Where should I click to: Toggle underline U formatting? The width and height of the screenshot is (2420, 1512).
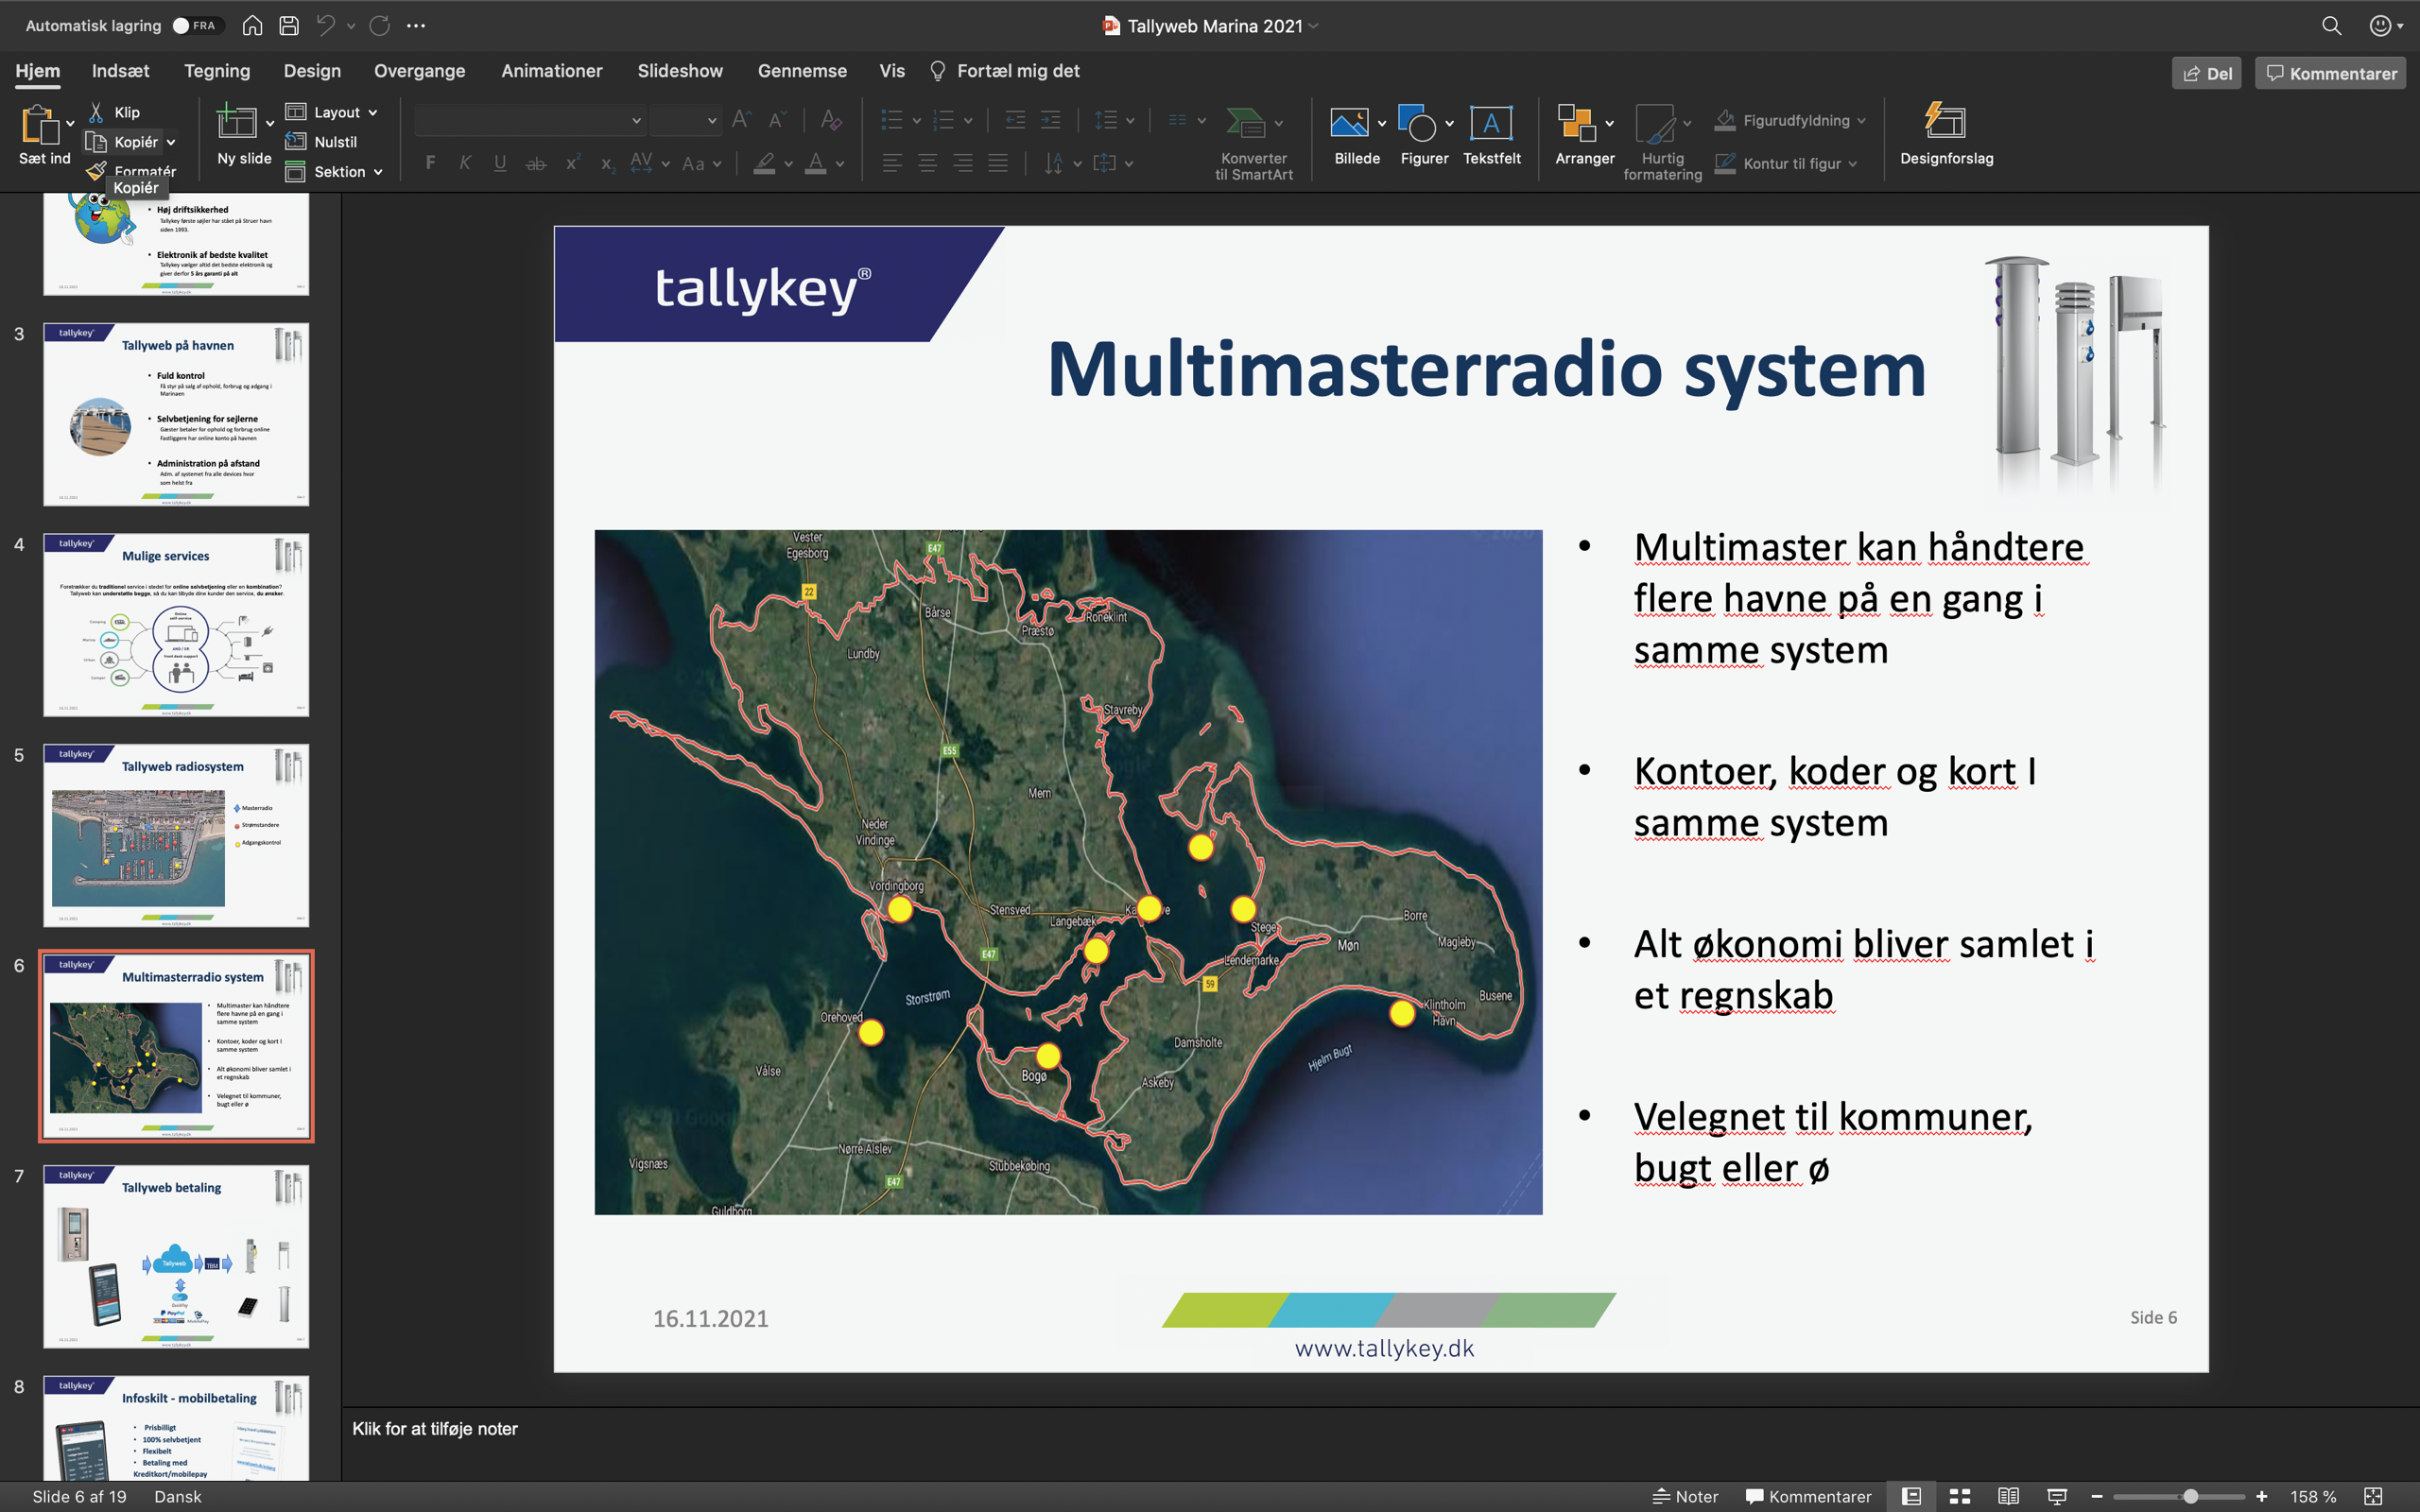[x=500, y=163]
